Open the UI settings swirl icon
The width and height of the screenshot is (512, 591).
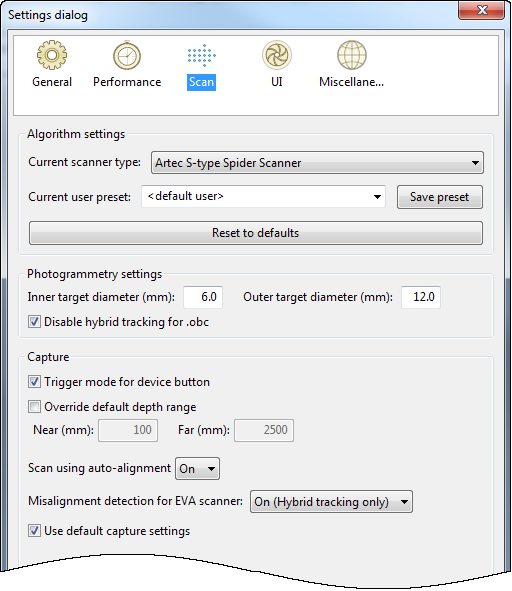[277, 55]
